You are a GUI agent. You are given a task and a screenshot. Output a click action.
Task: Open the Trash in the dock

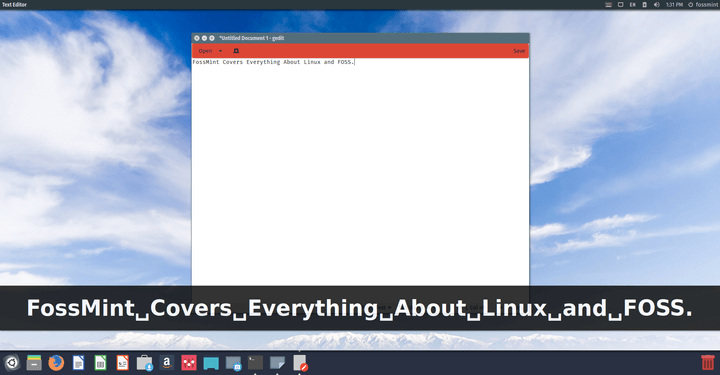(708, 362)
